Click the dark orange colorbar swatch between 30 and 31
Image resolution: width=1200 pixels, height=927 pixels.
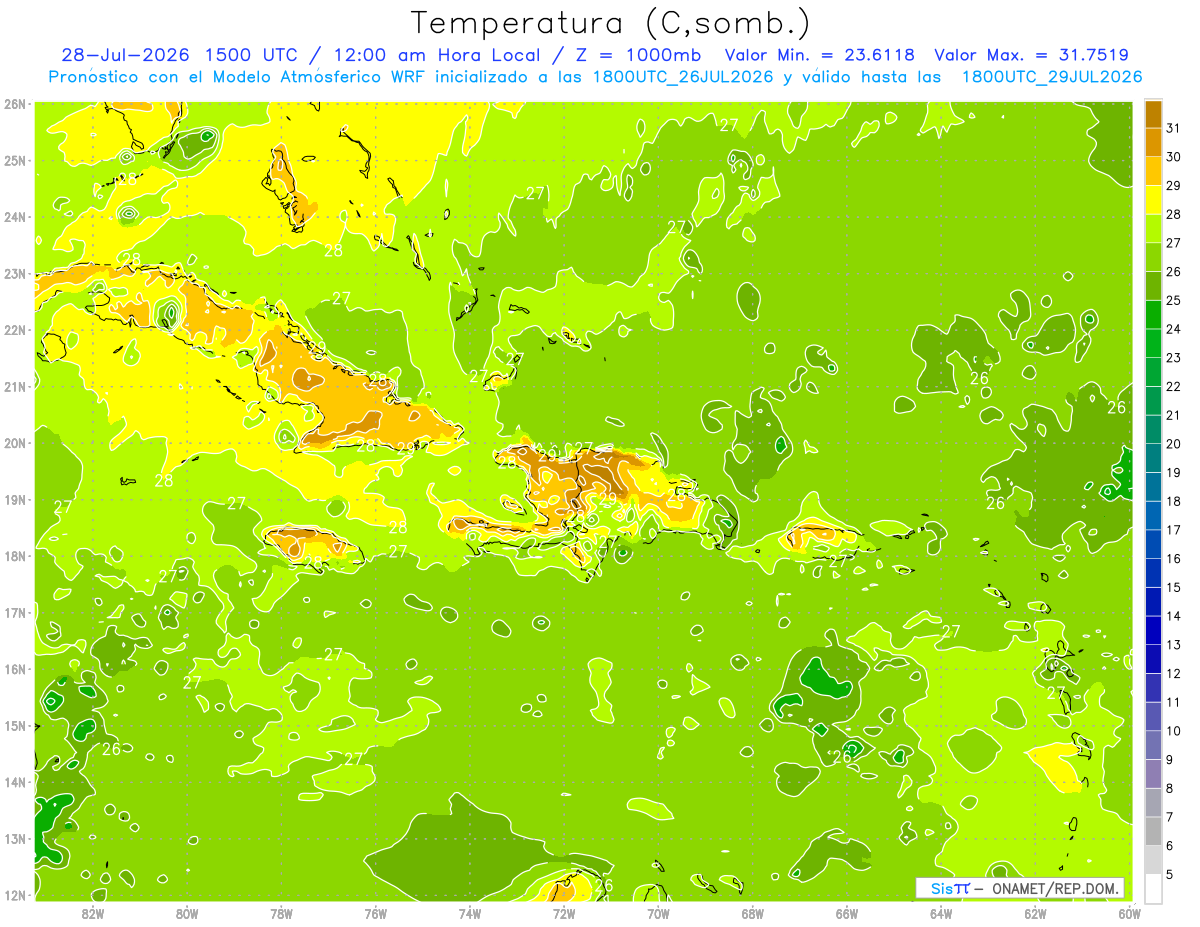(1153, 143)
